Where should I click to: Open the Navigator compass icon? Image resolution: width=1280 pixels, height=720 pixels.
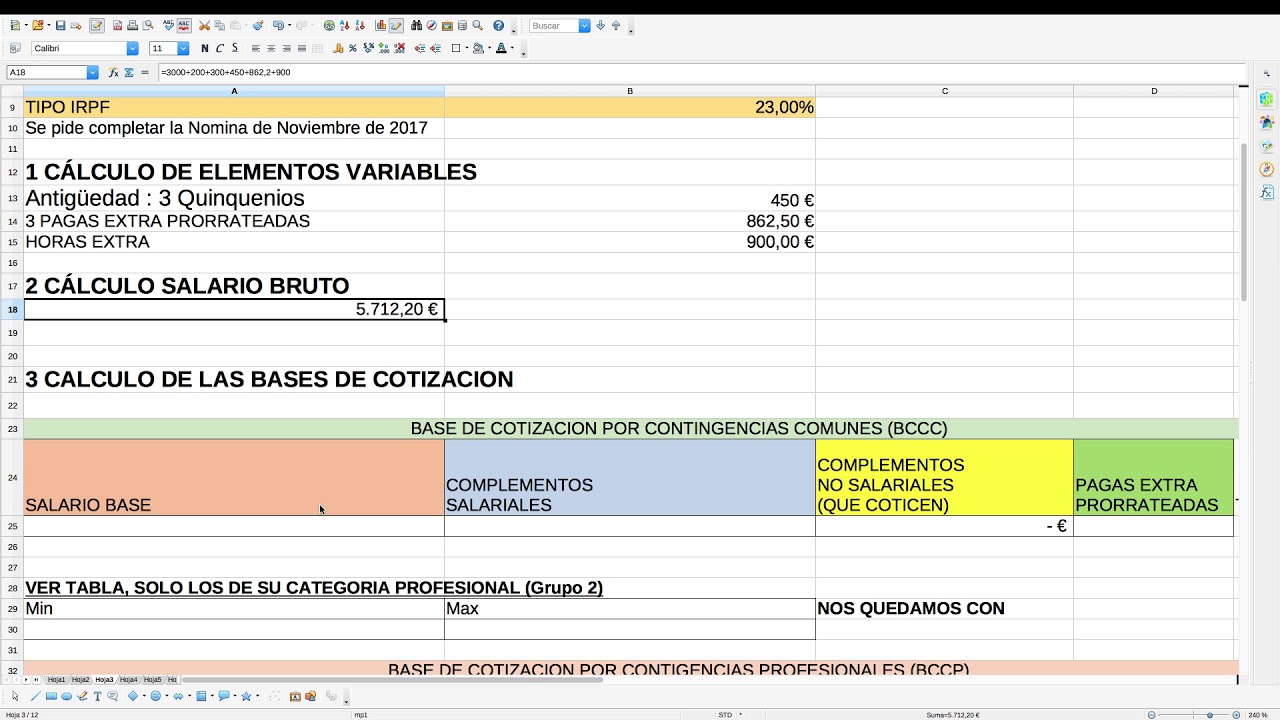431,25
